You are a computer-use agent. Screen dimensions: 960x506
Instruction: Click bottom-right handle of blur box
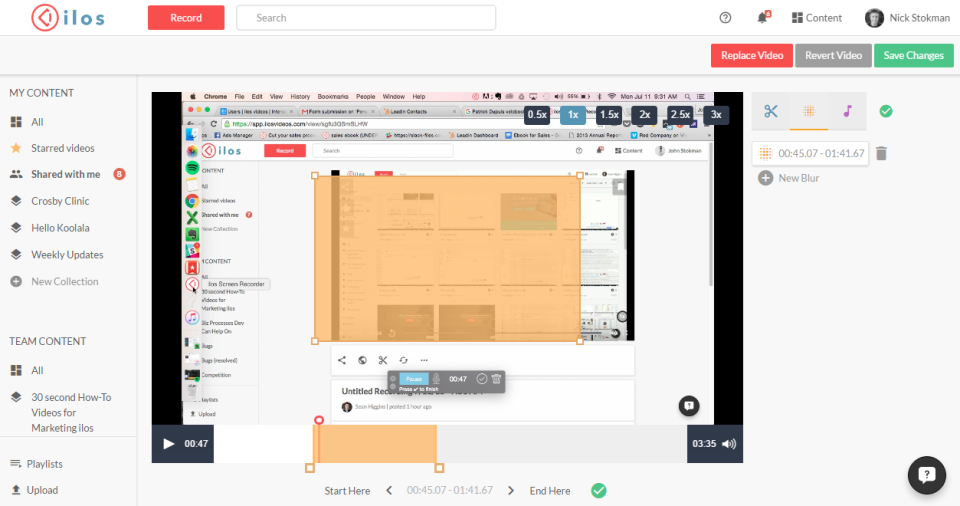tap(580, 341)
